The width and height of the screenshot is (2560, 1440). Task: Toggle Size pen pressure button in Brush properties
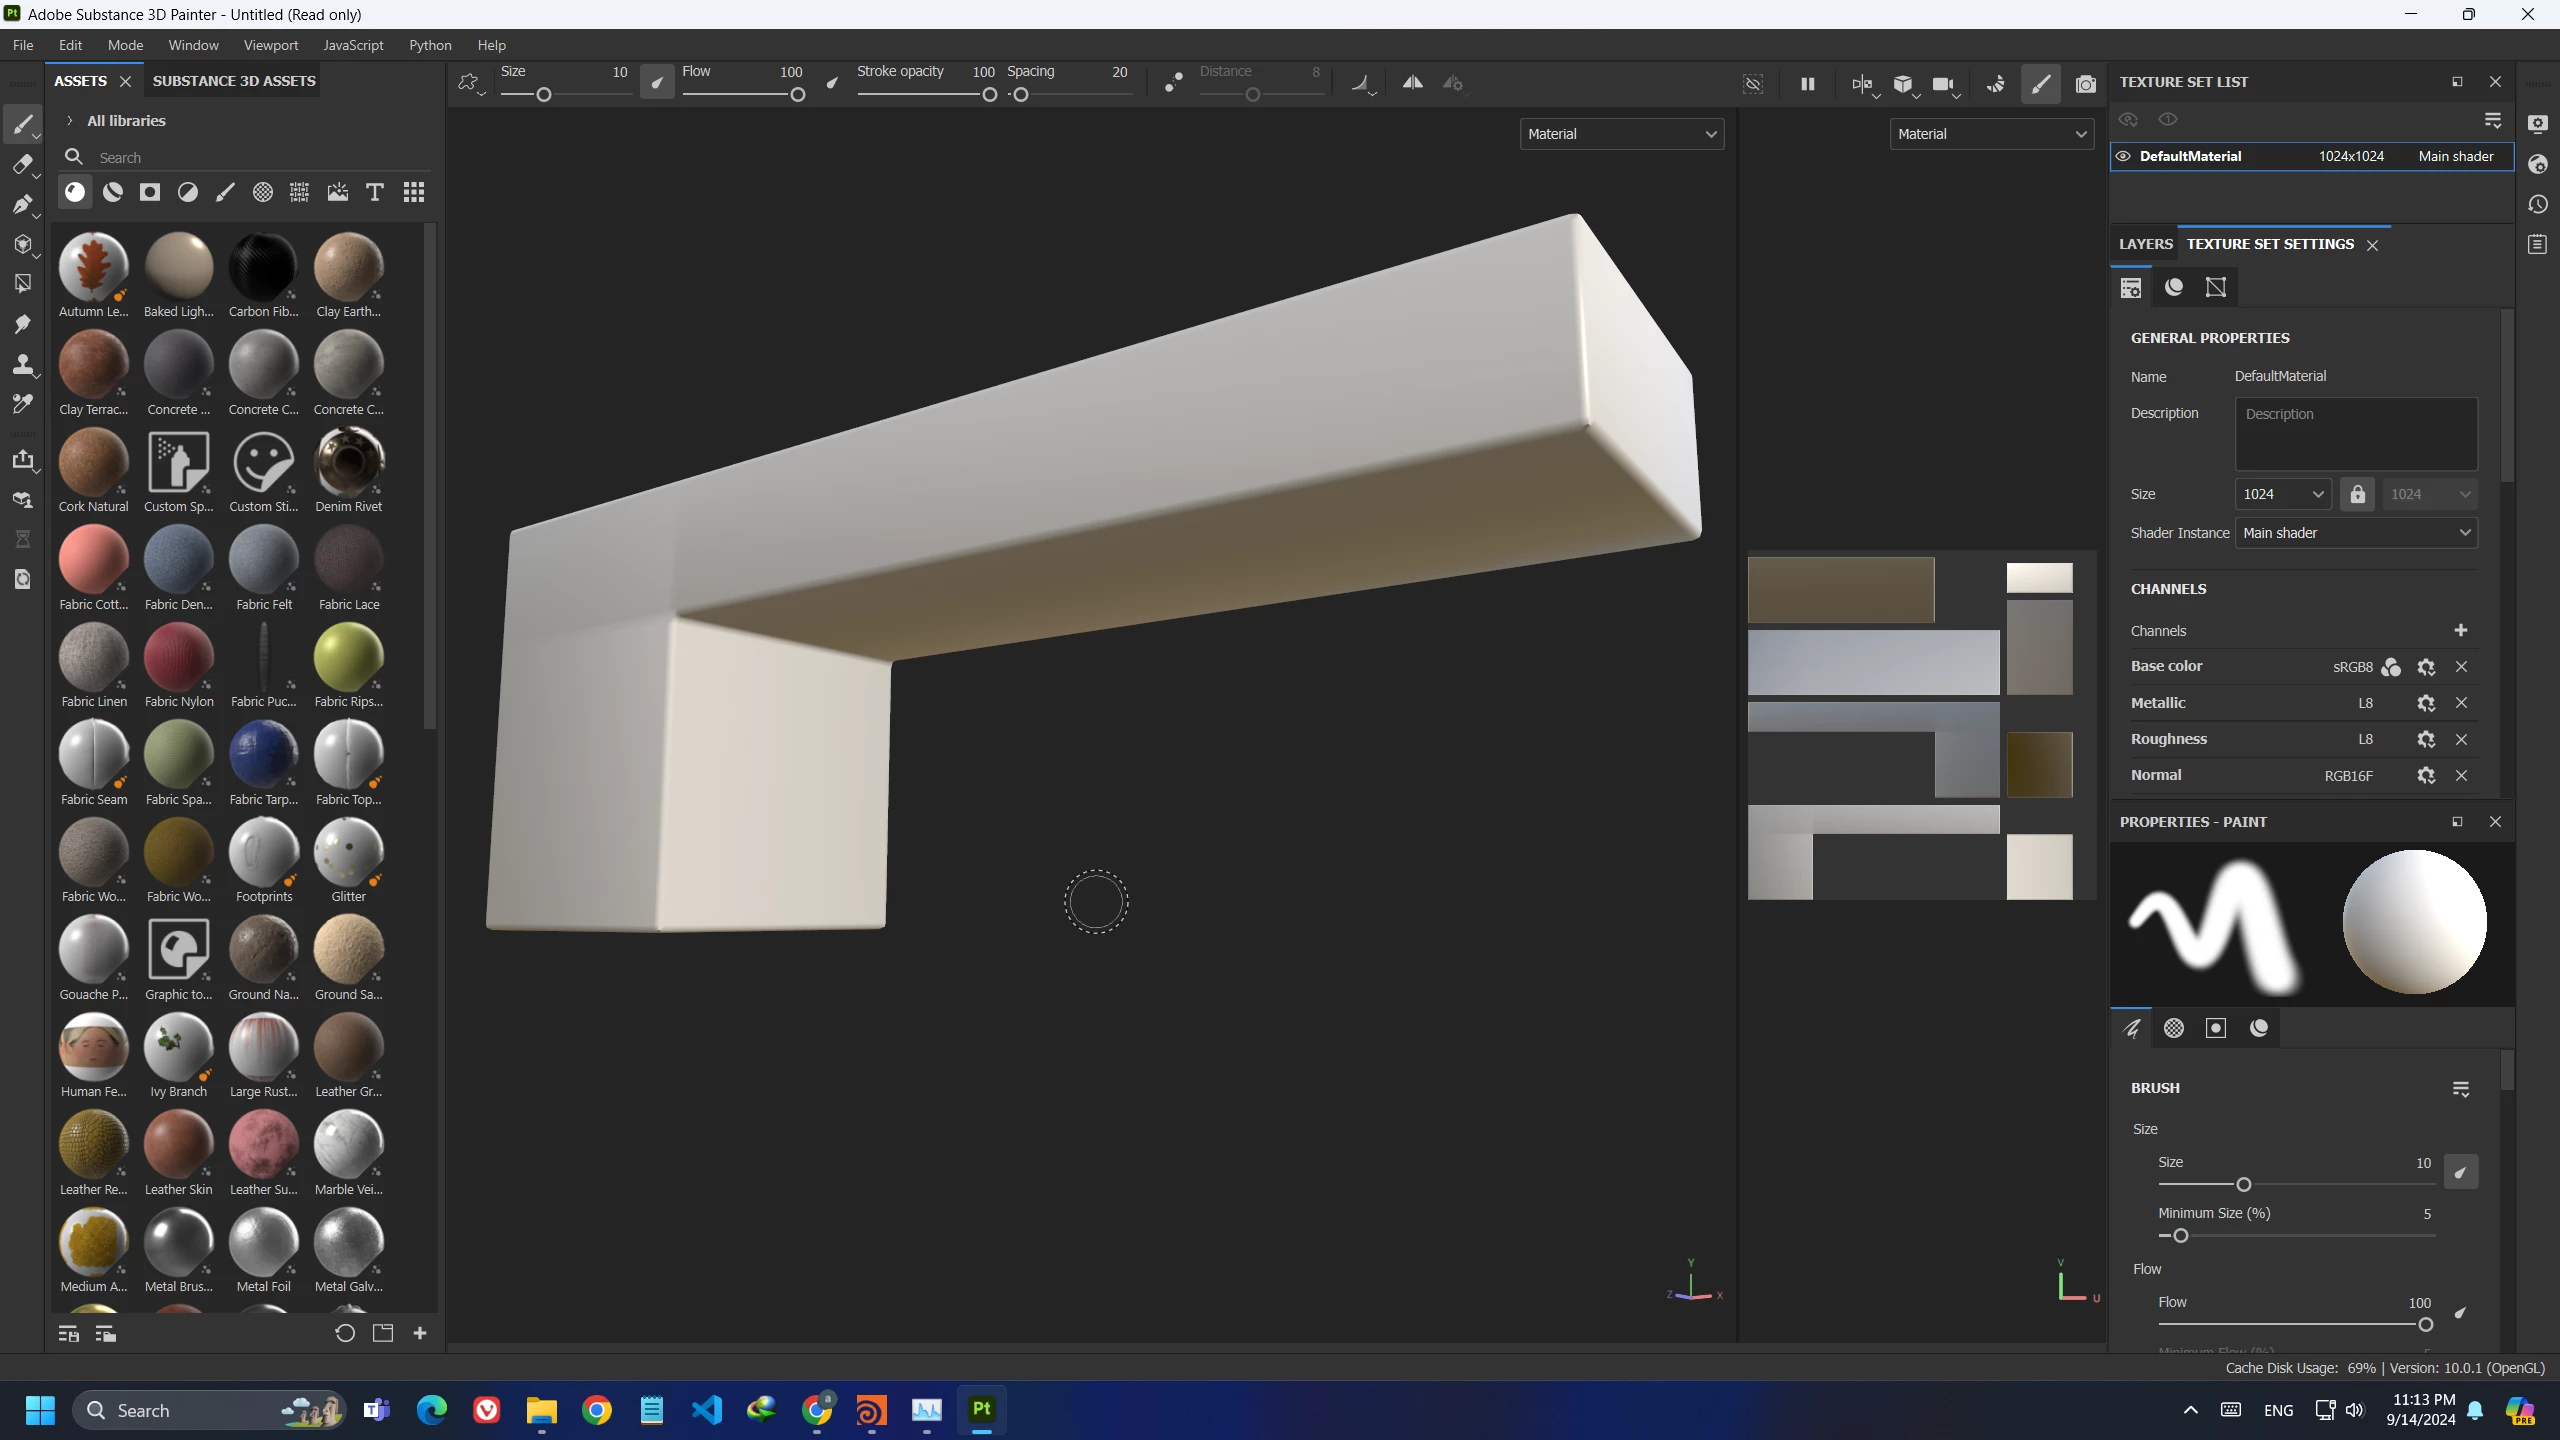(2460, 1171)
